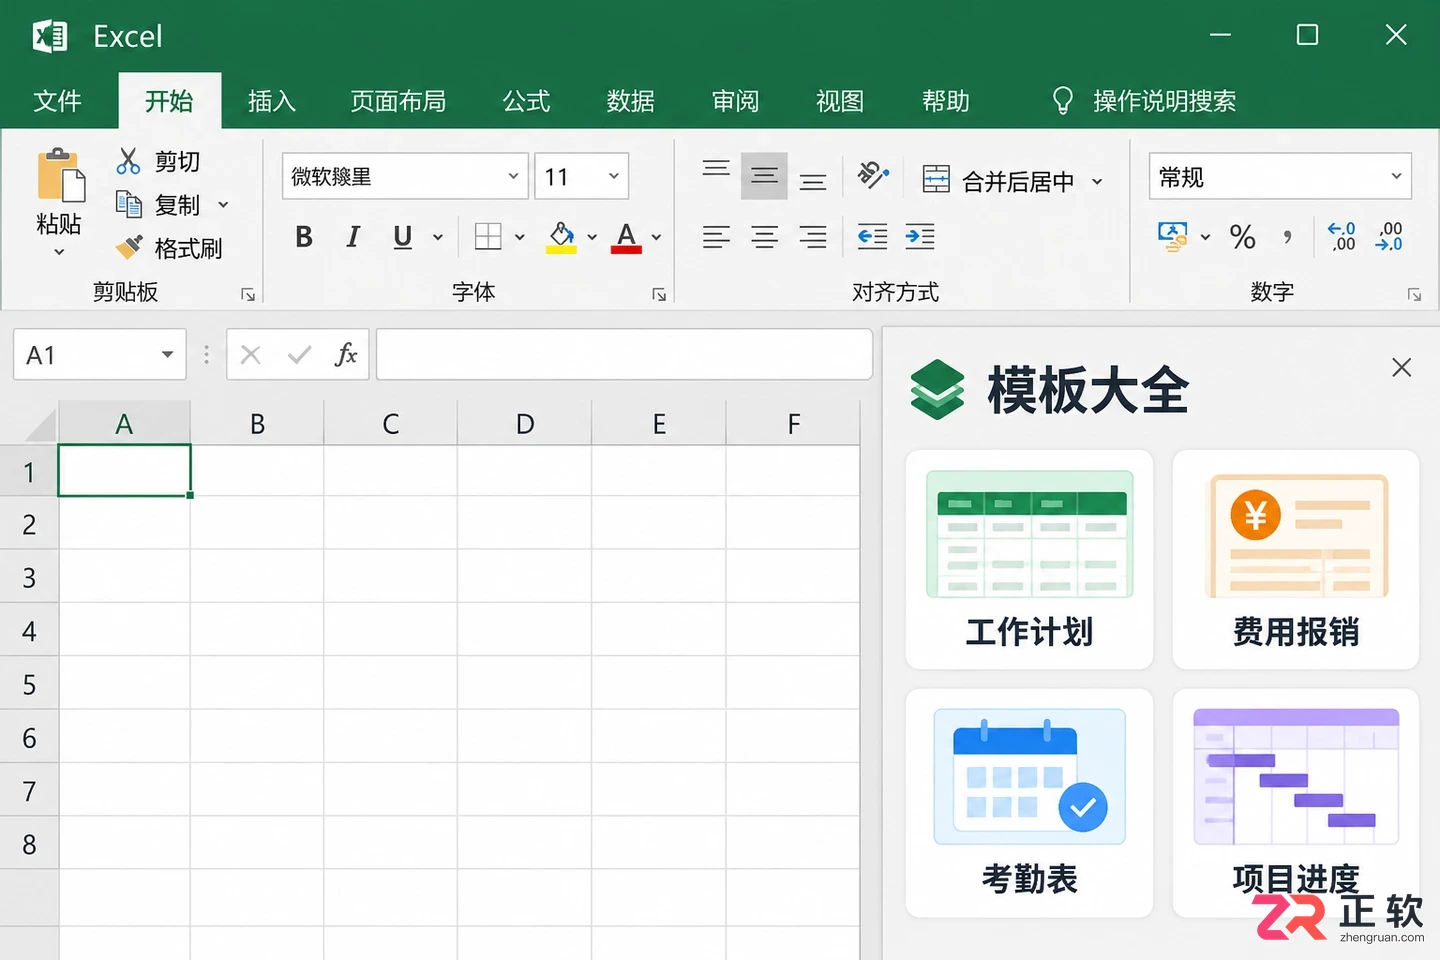The width and height of the screenshot is (1440, 960).
Task: Open accounting number format icon
Action: pos(1172,237)
